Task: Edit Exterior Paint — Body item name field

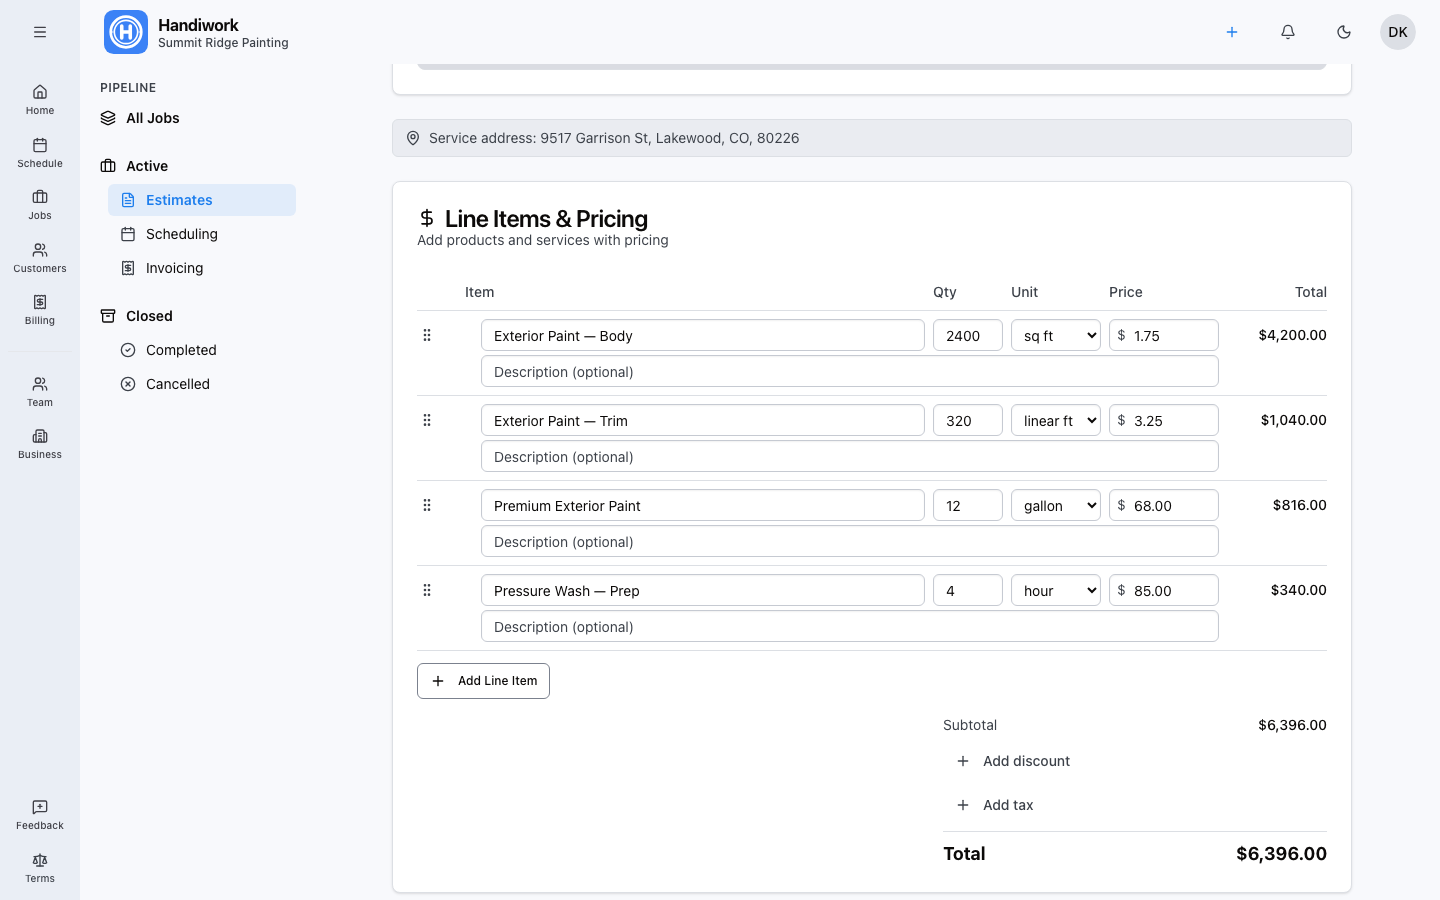Action: click(703, 335)
